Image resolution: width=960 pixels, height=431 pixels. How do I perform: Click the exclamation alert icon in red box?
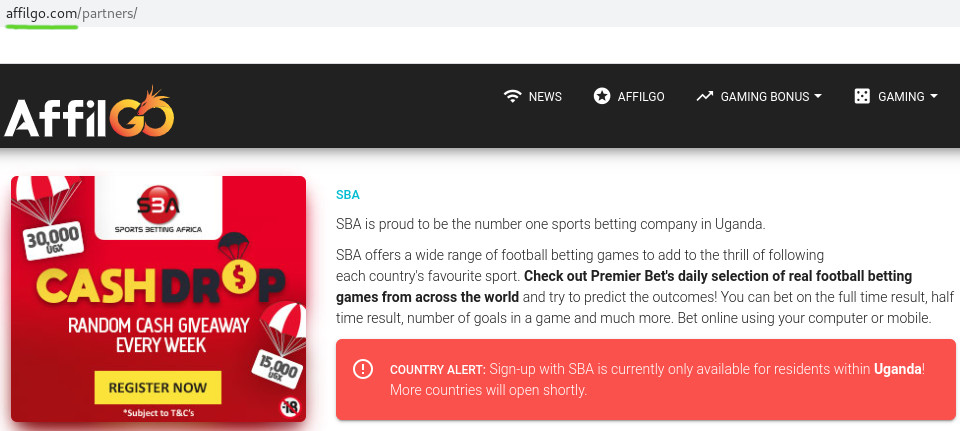[363, 369]
